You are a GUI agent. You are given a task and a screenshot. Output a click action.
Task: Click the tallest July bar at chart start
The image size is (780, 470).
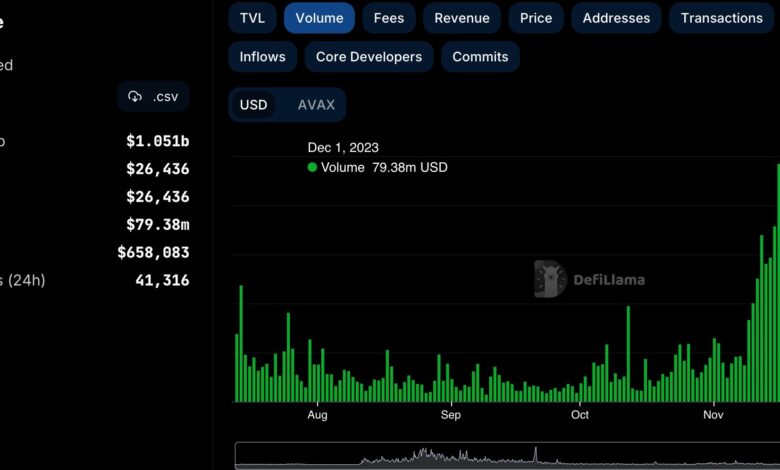coord(241,345)
